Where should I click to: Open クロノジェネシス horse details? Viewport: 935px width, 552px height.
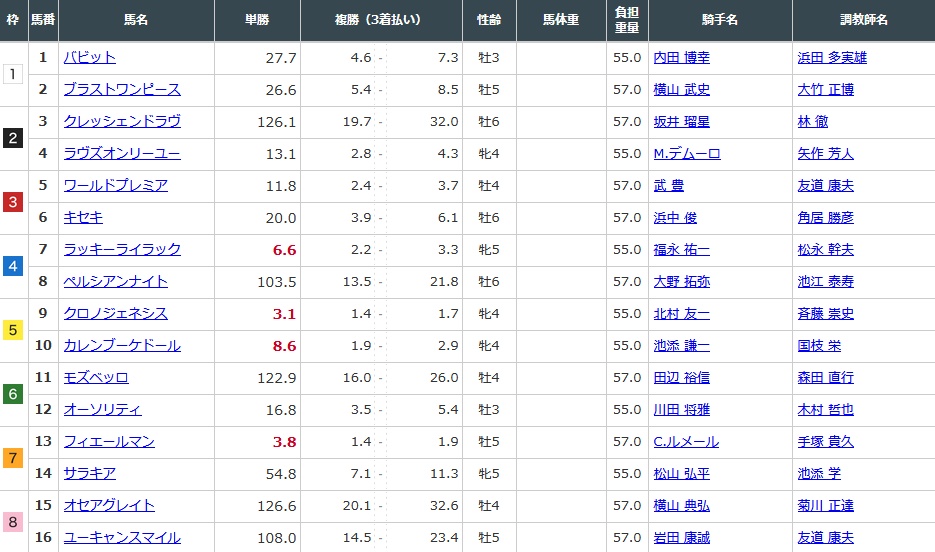115,314
